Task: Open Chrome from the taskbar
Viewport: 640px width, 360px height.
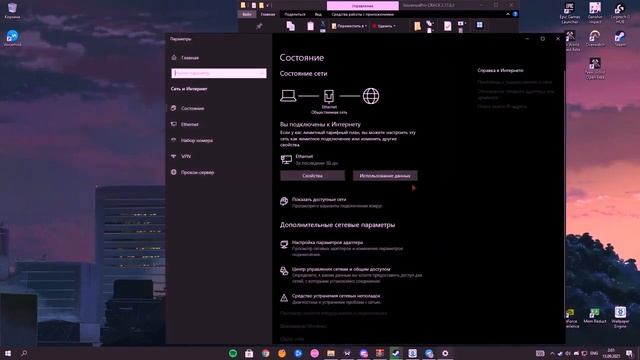Action: point(265,353)
